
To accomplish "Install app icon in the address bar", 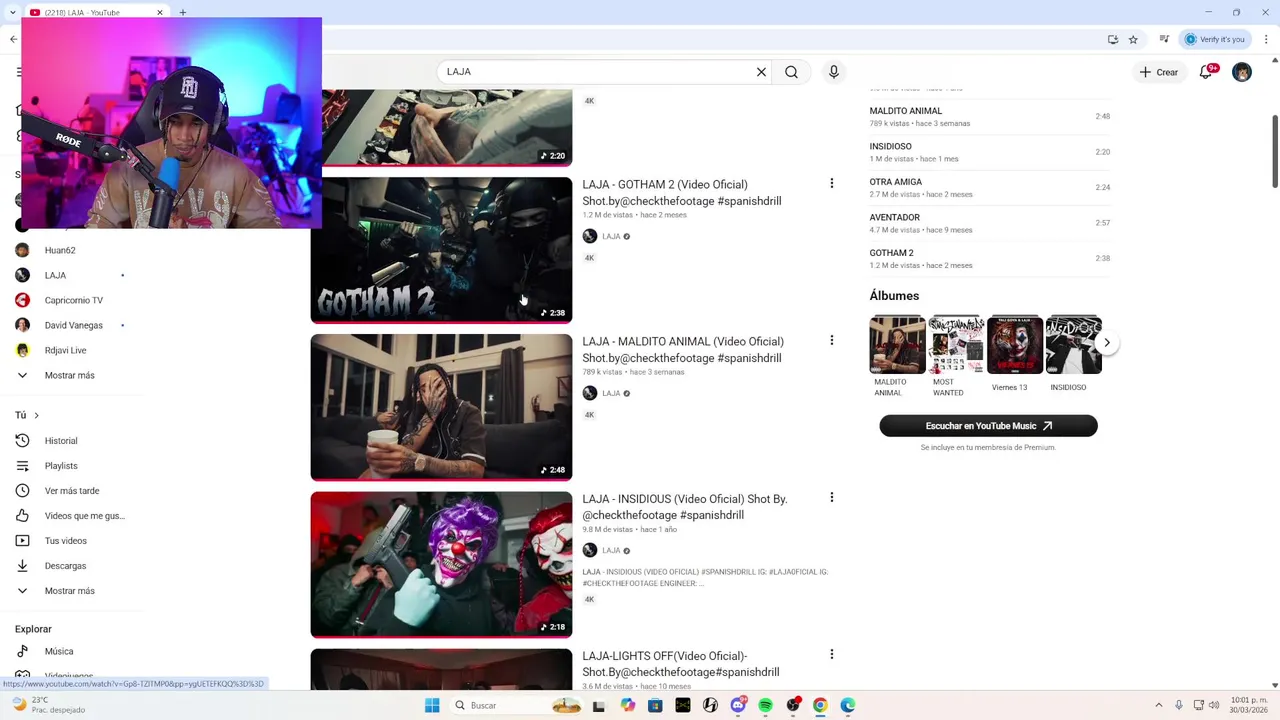I will pos(1113,39).
